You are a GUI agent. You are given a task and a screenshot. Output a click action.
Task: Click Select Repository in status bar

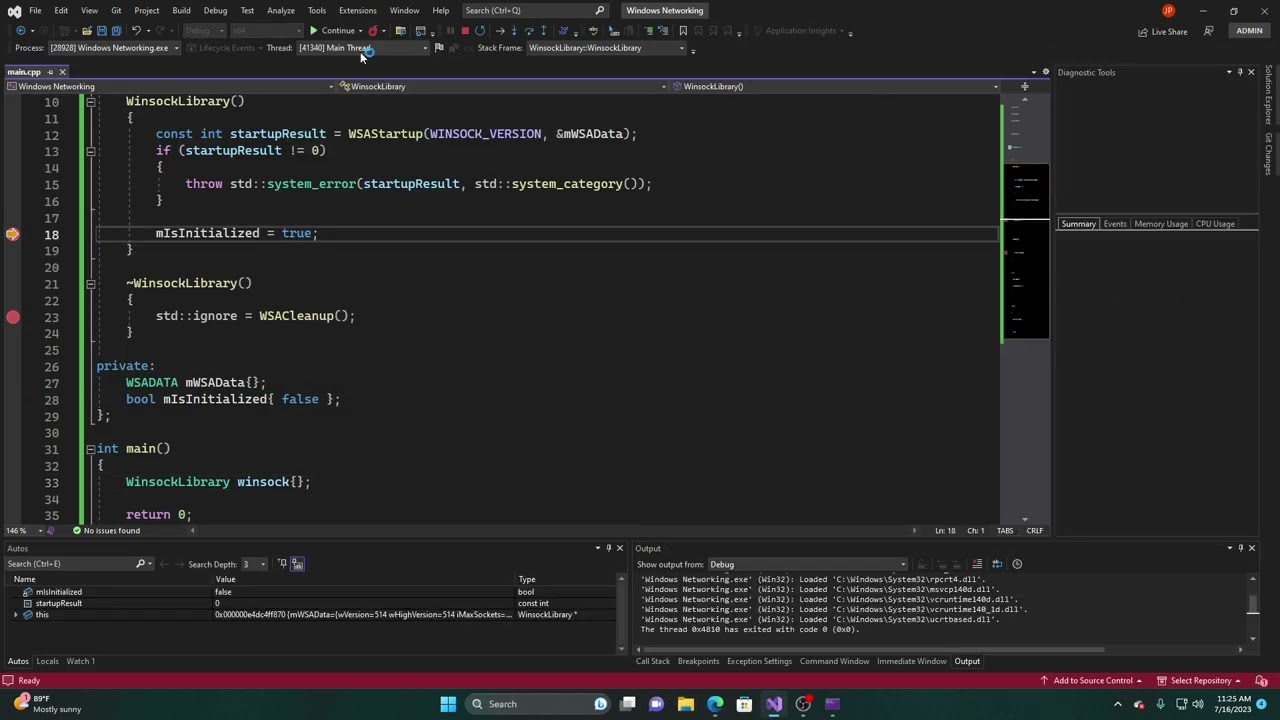tap(1199, 681)
